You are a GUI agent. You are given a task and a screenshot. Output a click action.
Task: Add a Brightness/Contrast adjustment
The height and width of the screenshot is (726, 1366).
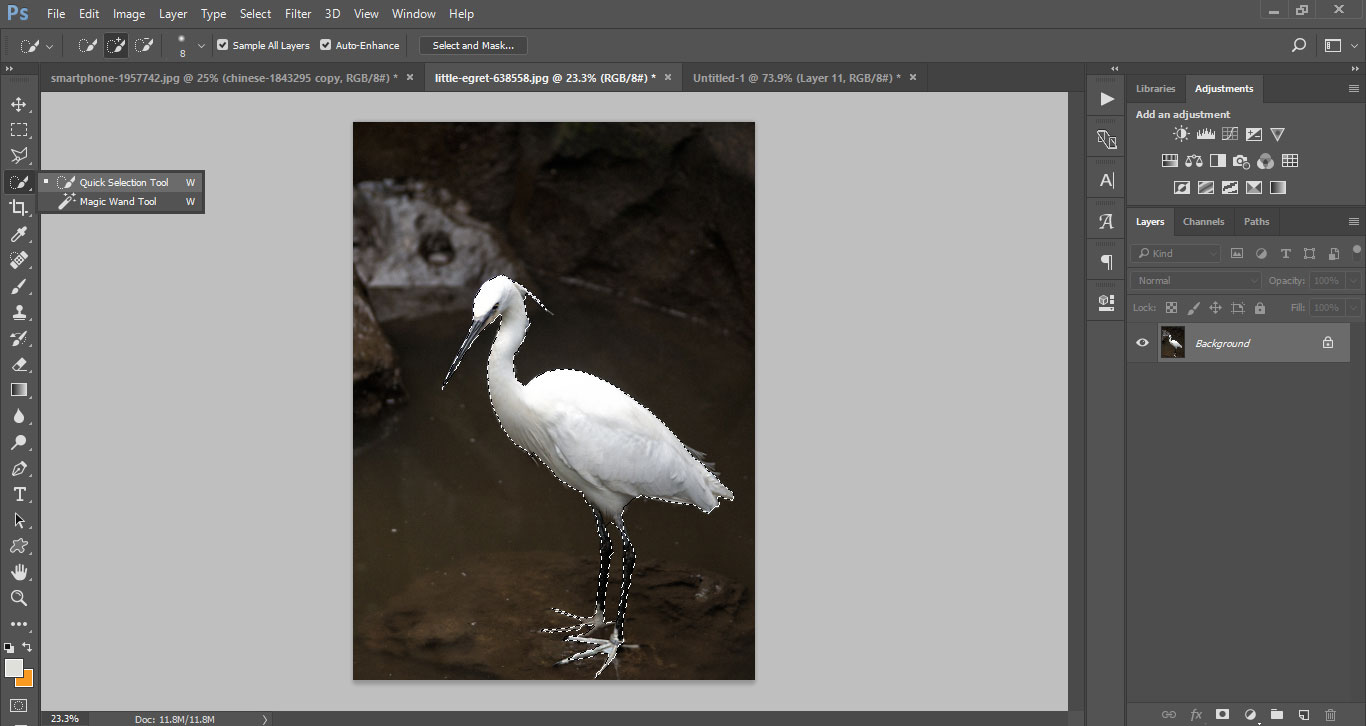click(x=1181, y=134)
